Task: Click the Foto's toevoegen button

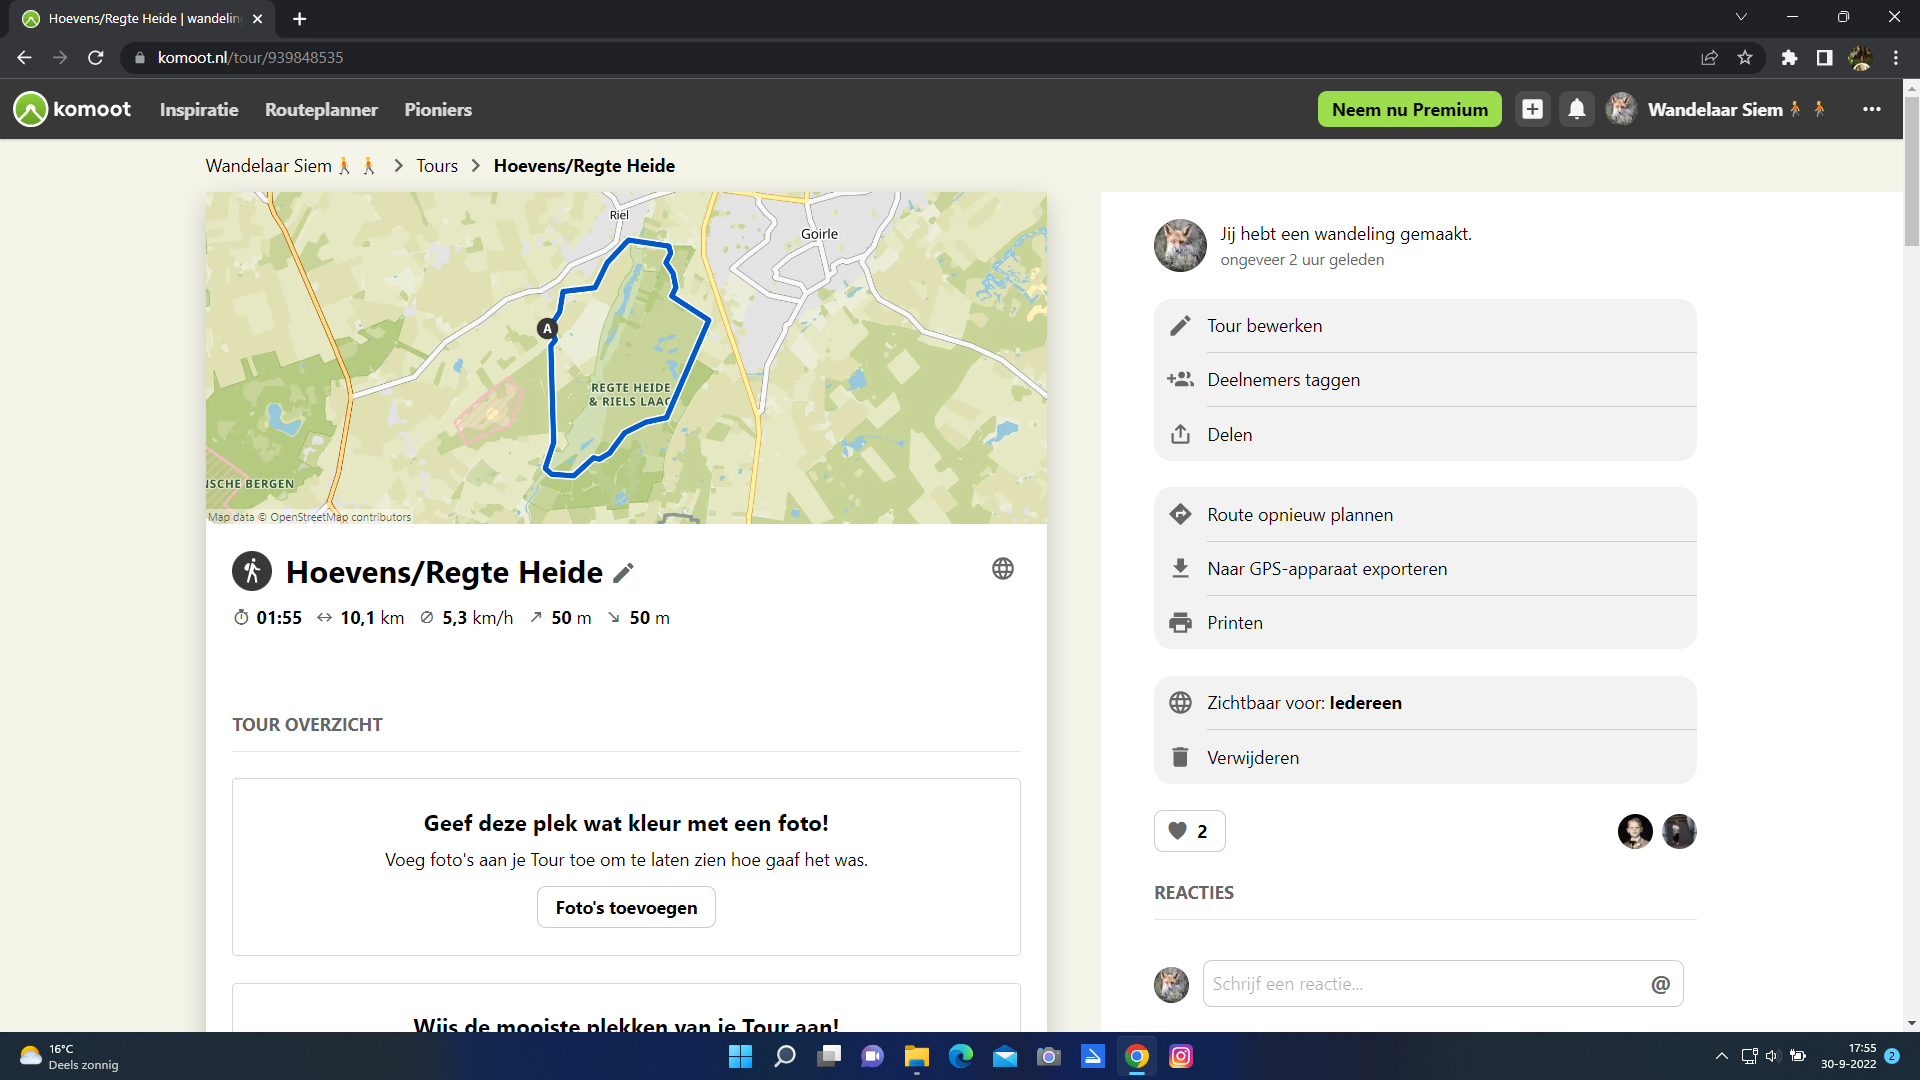Action: point(626,908)
